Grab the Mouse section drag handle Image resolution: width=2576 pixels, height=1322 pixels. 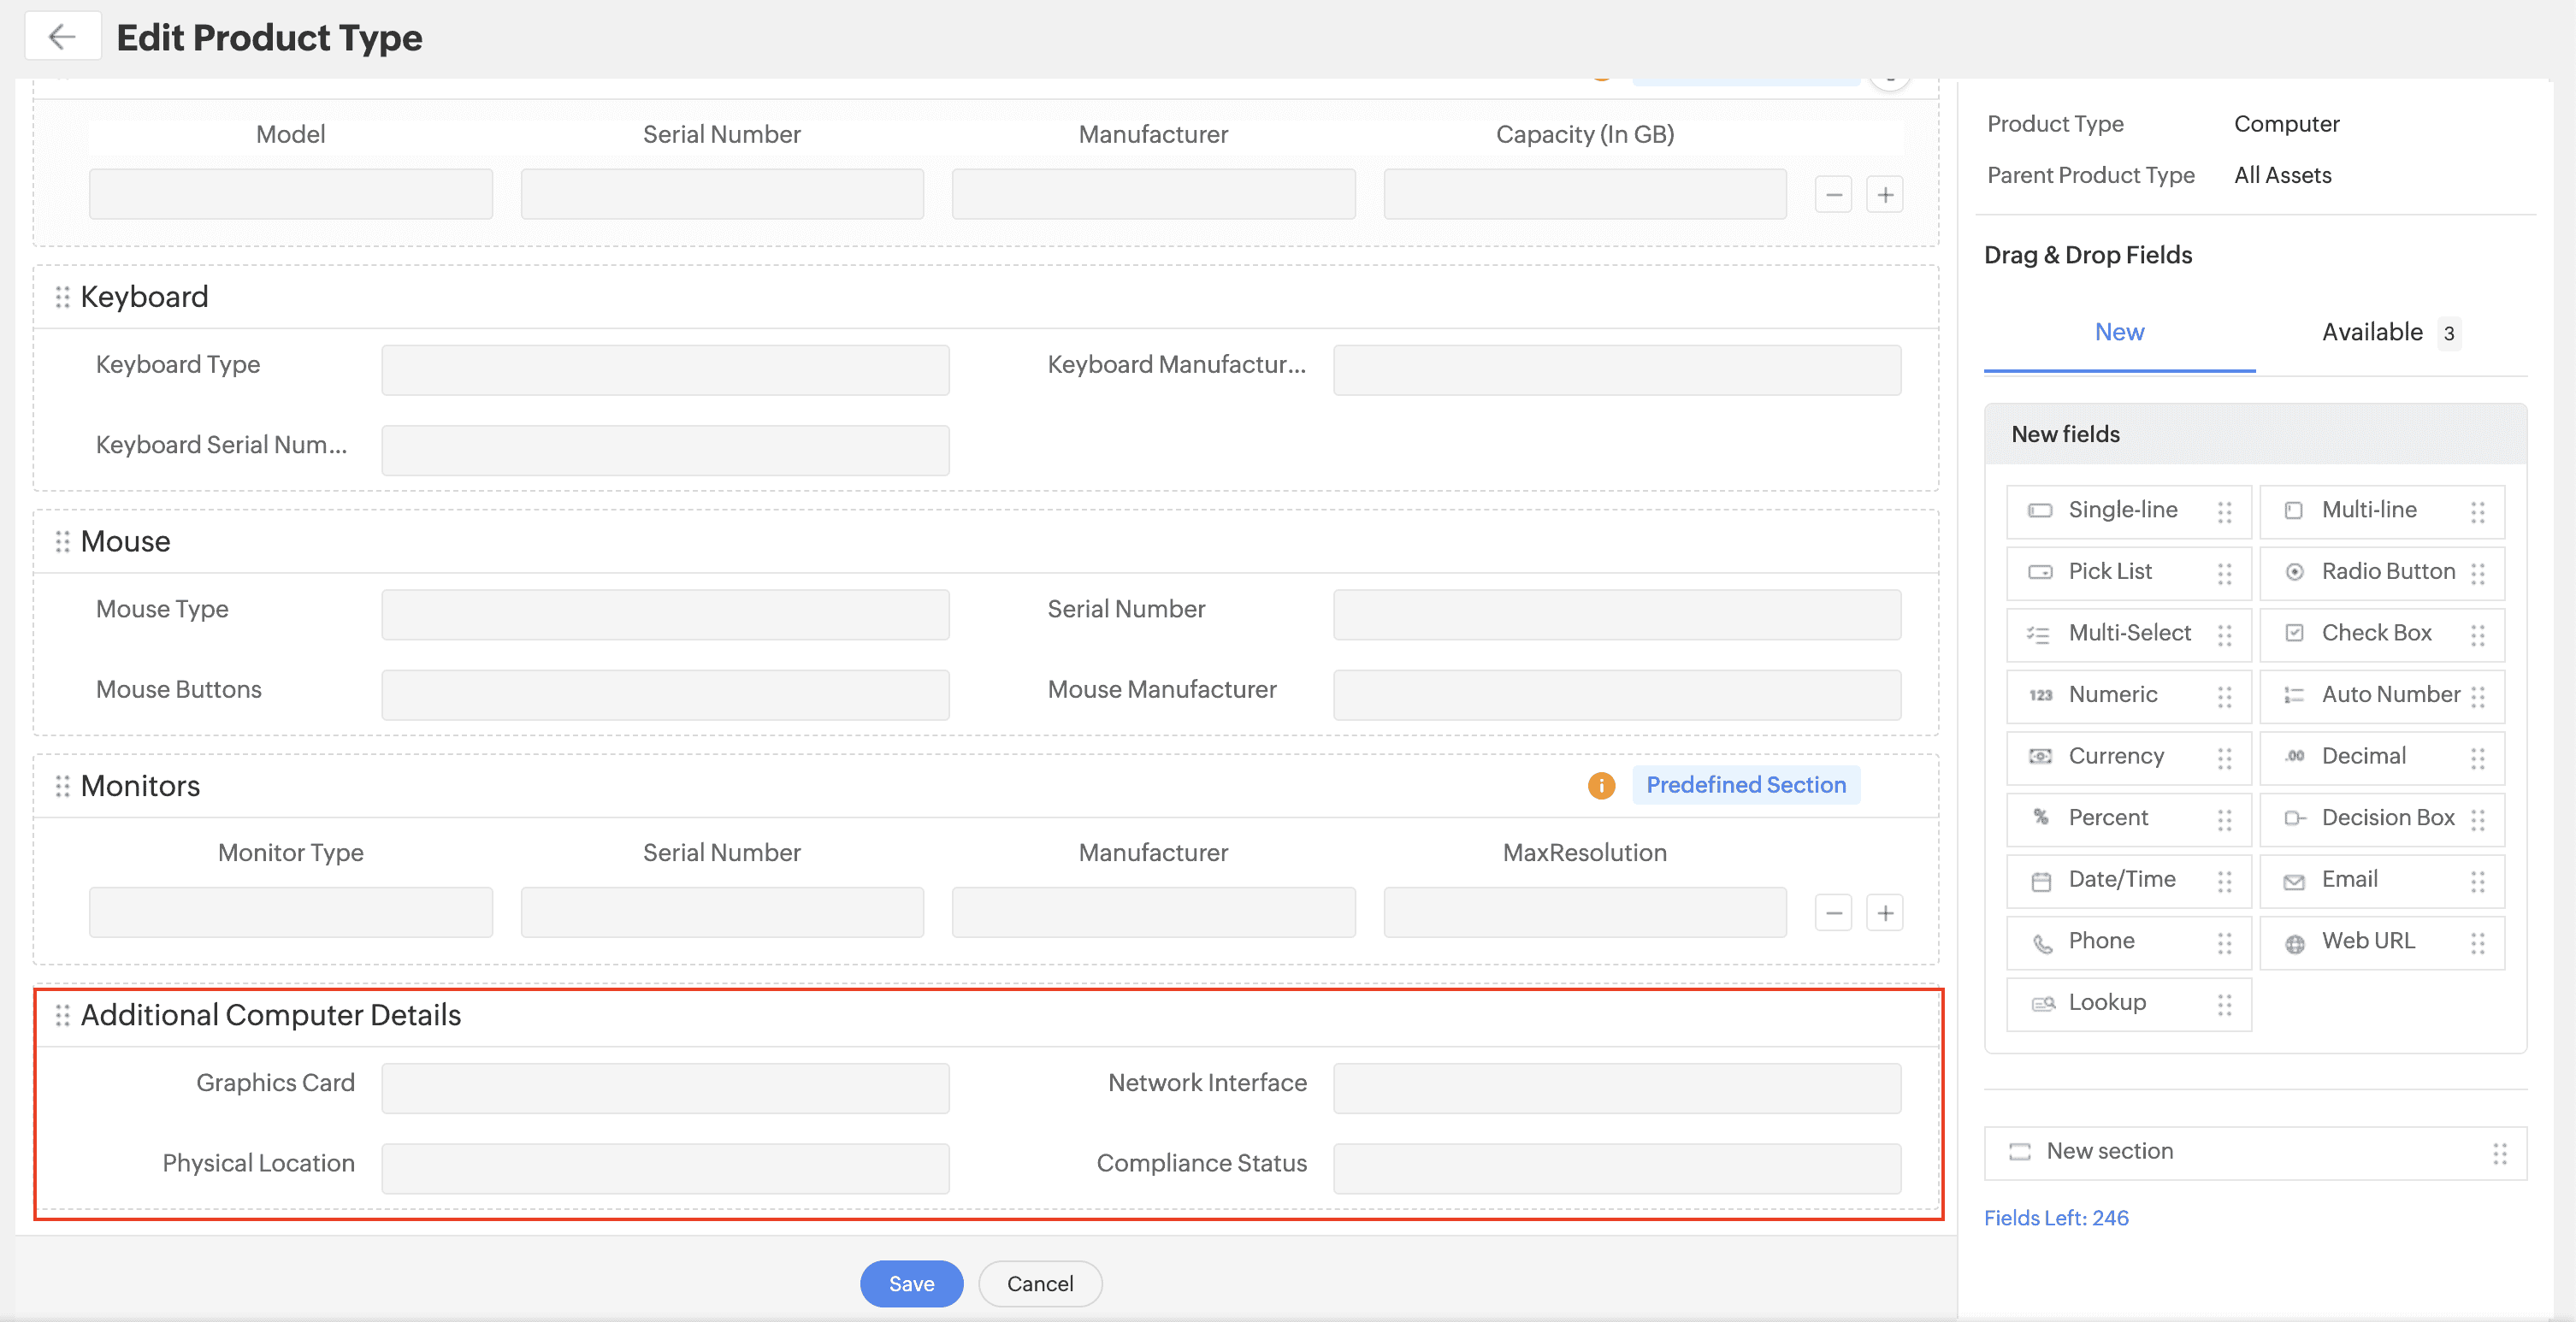point(62,542)
